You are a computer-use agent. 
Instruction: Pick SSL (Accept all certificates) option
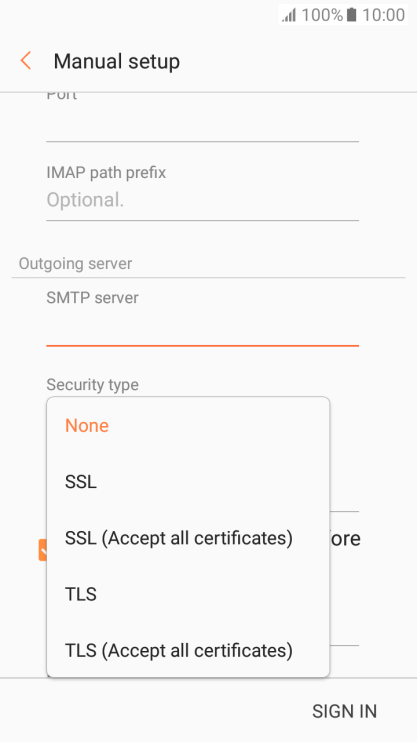[188, 538]
